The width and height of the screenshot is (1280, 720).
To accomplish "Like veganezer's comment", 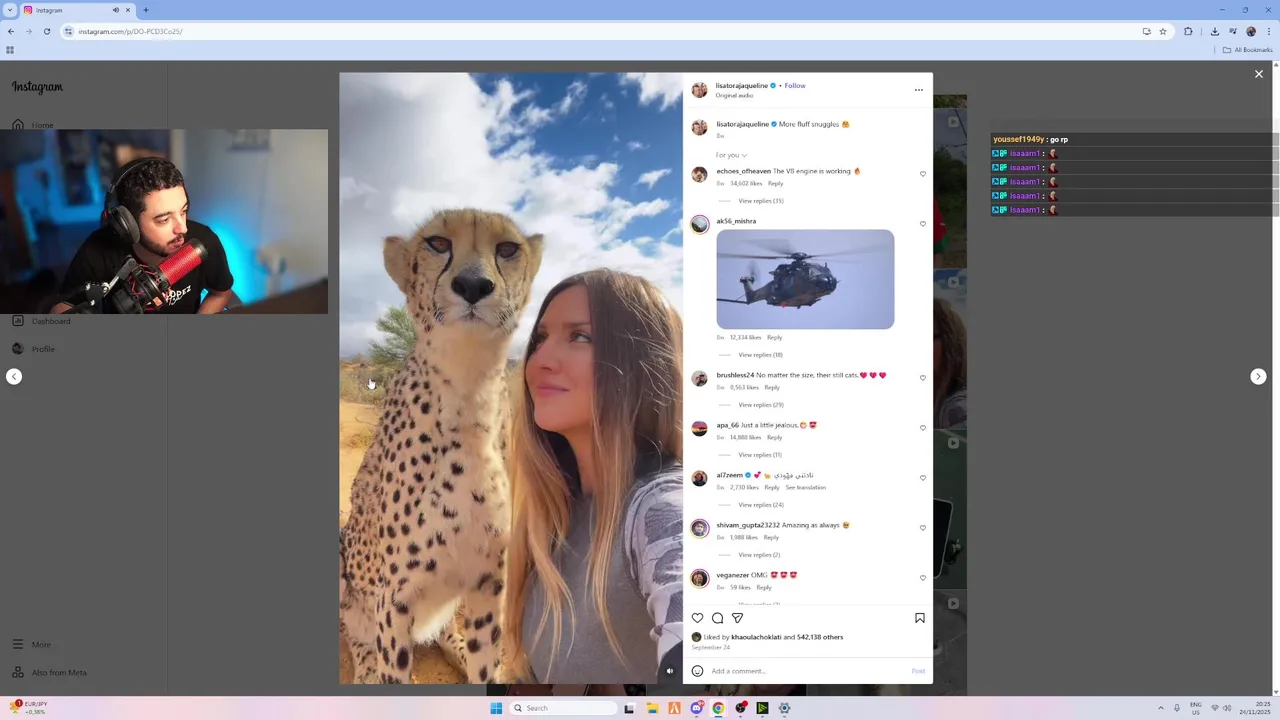I will [923, 578].
